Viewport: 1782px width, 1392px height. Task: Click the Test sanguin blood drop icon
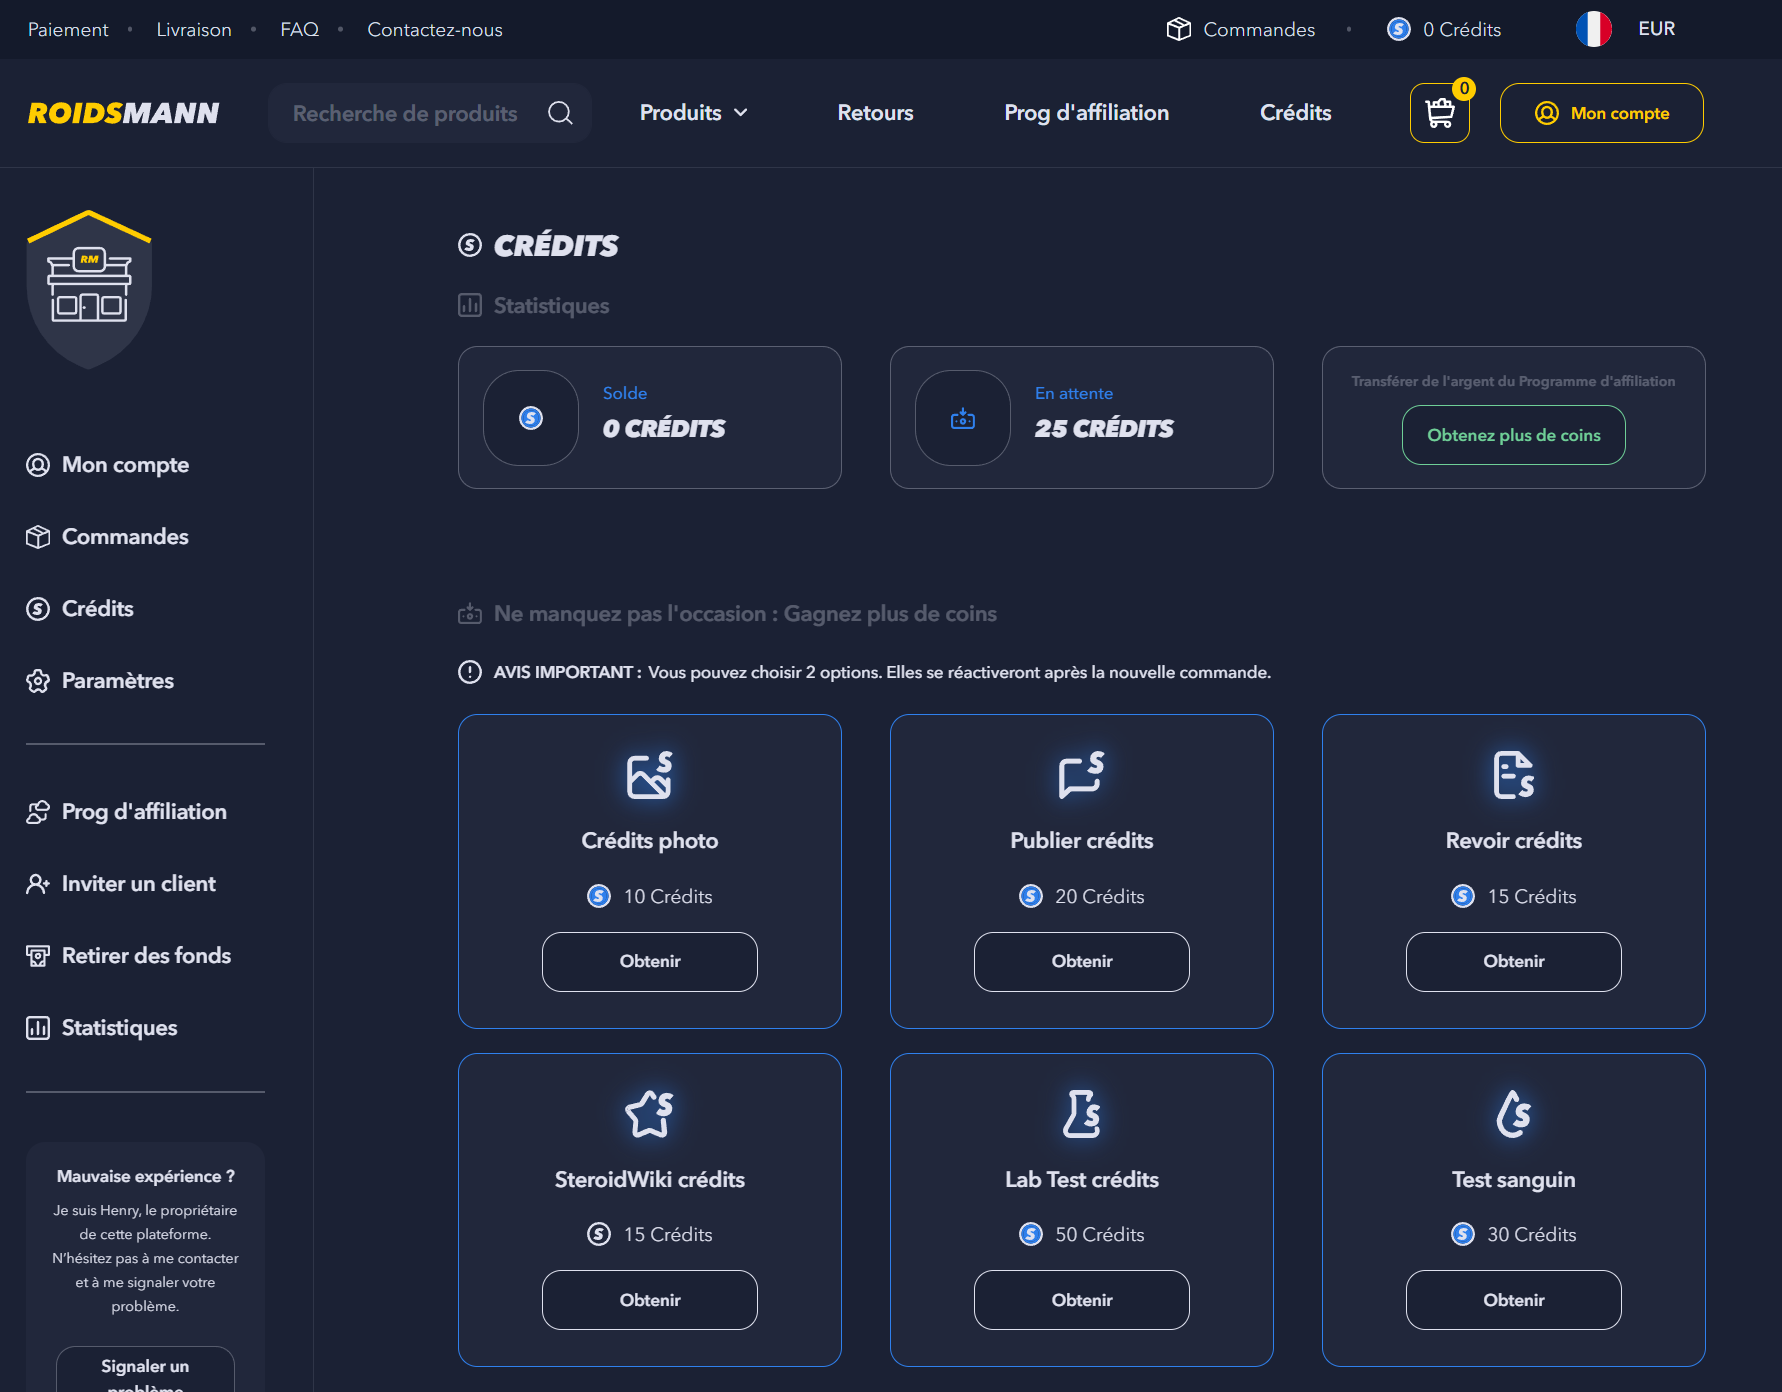click(1513, 1113)
